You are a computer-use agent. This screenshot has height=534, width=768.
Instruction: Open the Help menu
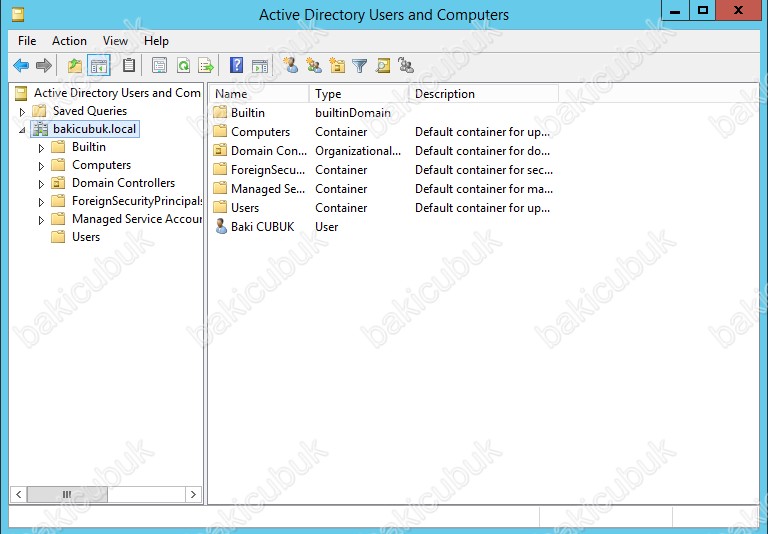156,41
